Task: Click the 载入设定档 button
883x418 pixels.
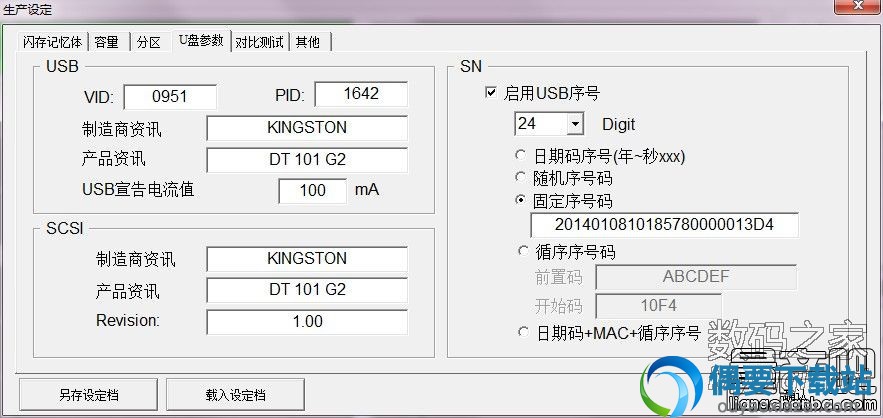Action: point(235,395)
